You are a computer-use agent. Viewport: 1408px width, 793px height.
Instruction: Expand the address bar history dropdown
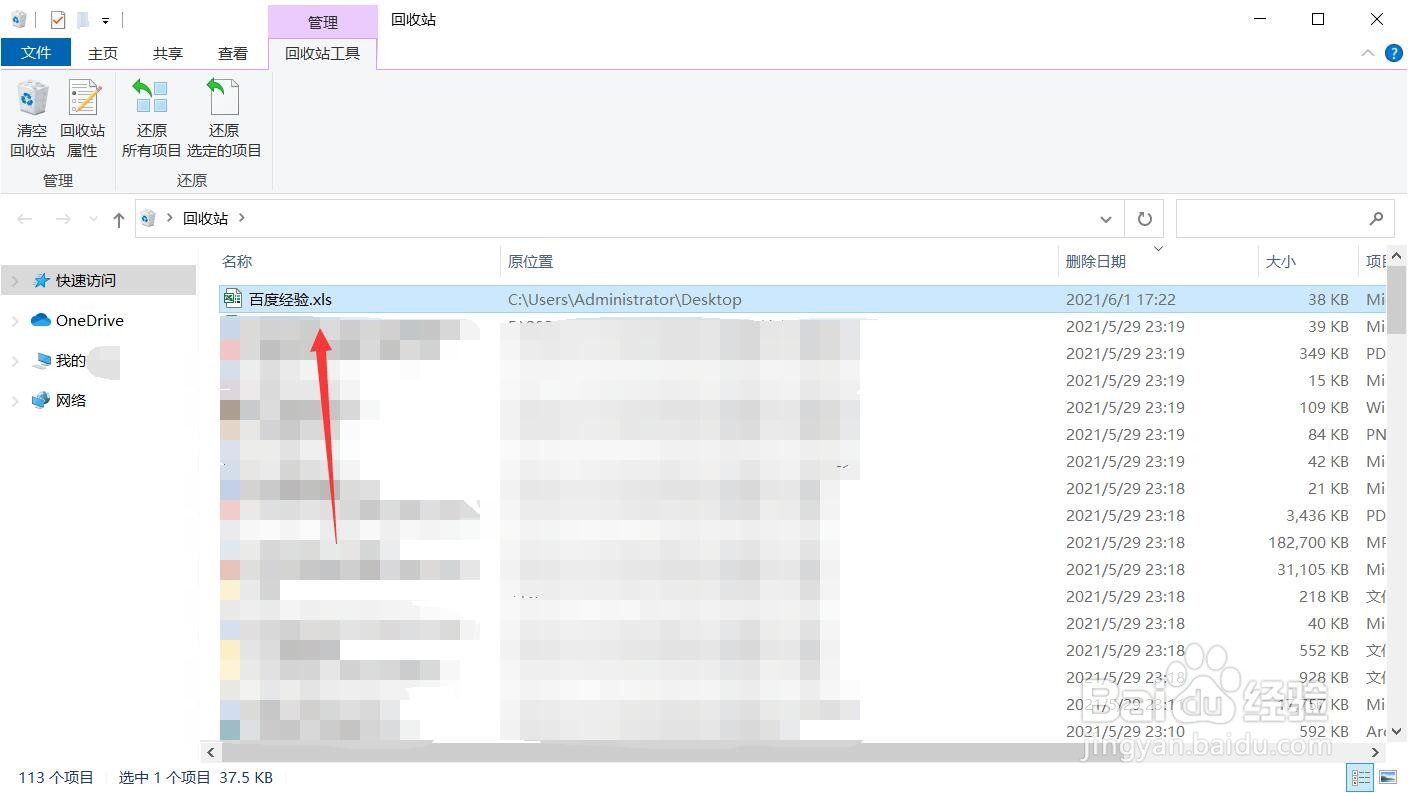(1106, 219)
